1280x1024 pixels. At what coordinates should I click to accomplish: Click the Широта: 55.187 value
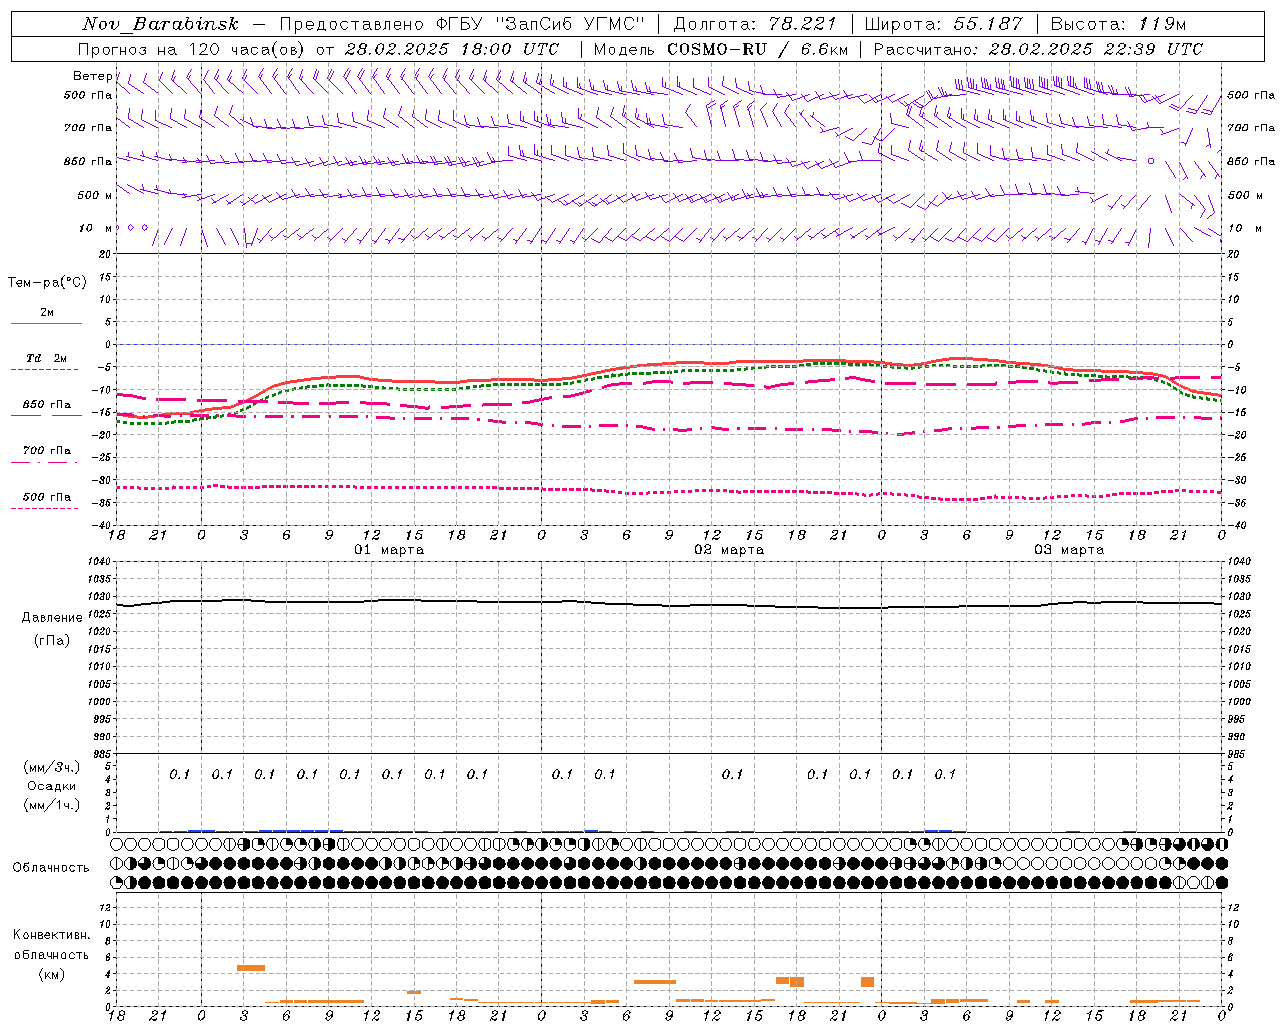(944, 24)
